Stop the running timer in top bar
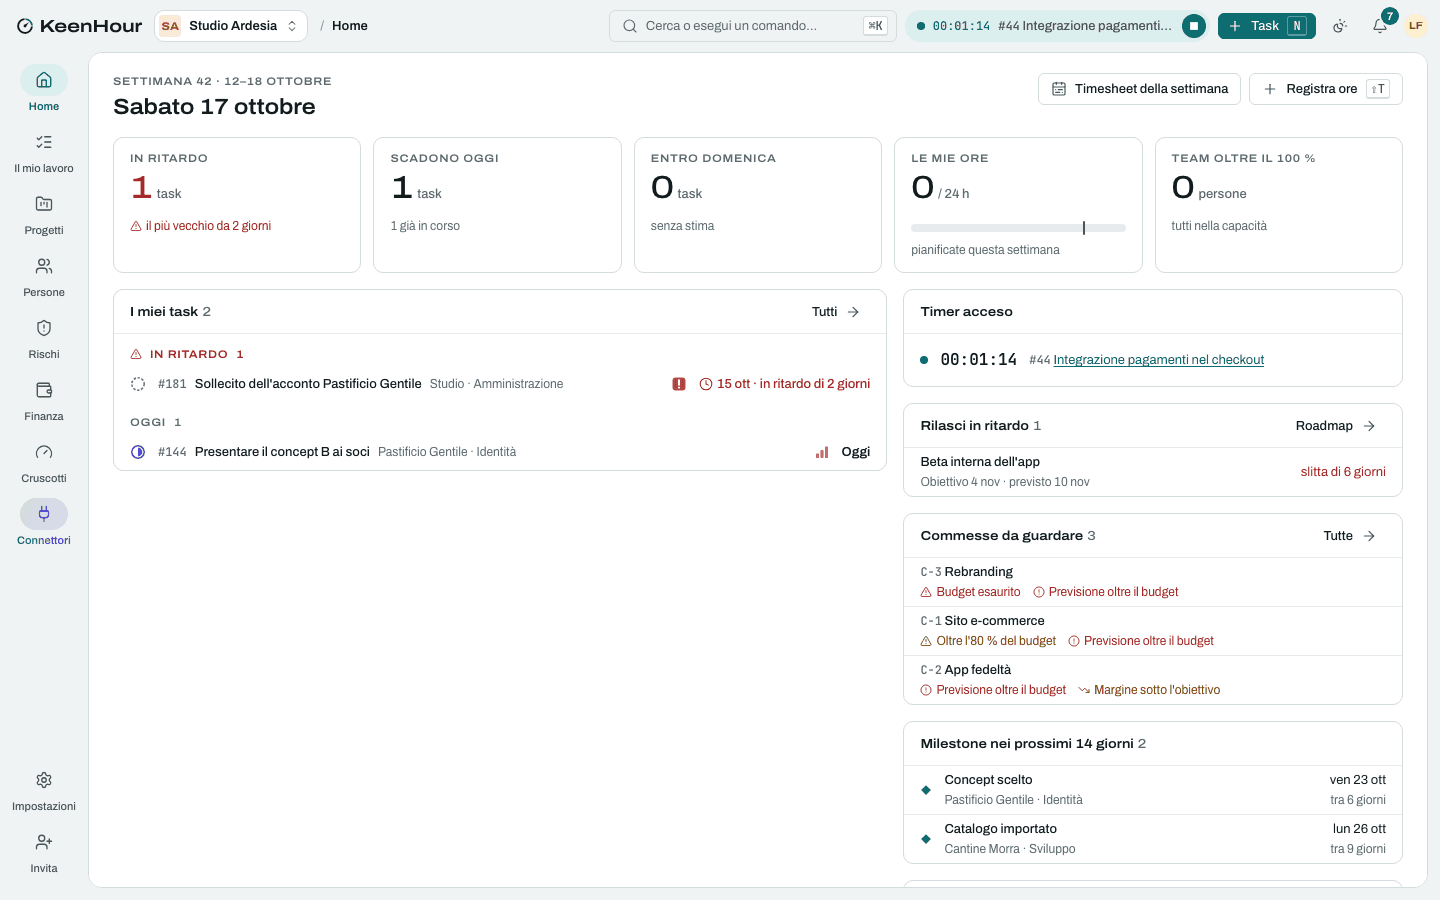Image resolution: width=1440 pixels, height=900 pixels. coord(1193,26)
